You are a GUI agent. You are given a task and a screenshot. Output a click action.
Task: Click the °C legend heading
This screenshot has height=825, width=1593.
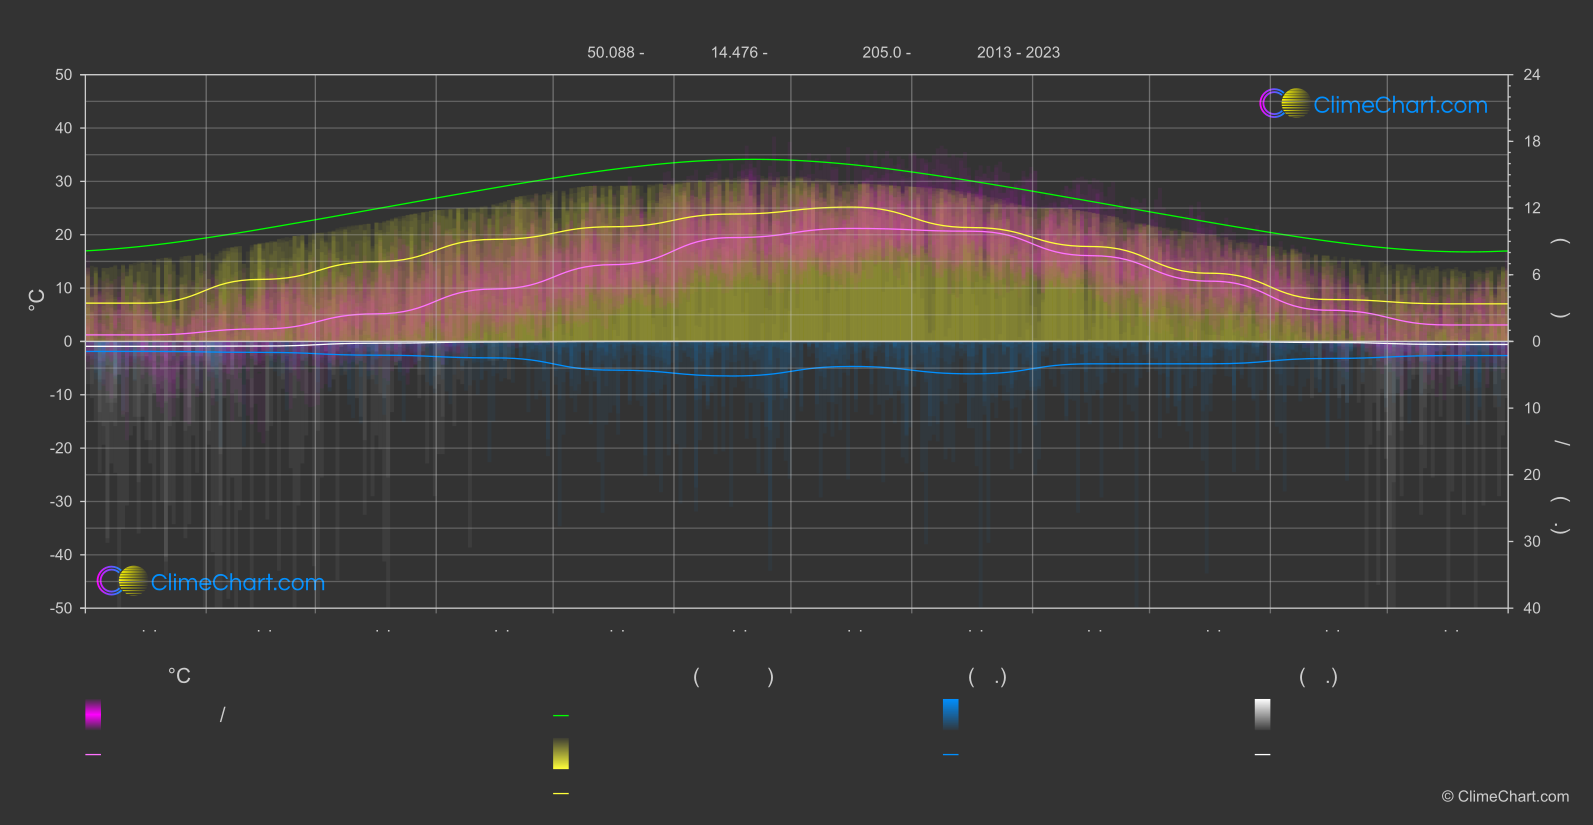(179, 676)
